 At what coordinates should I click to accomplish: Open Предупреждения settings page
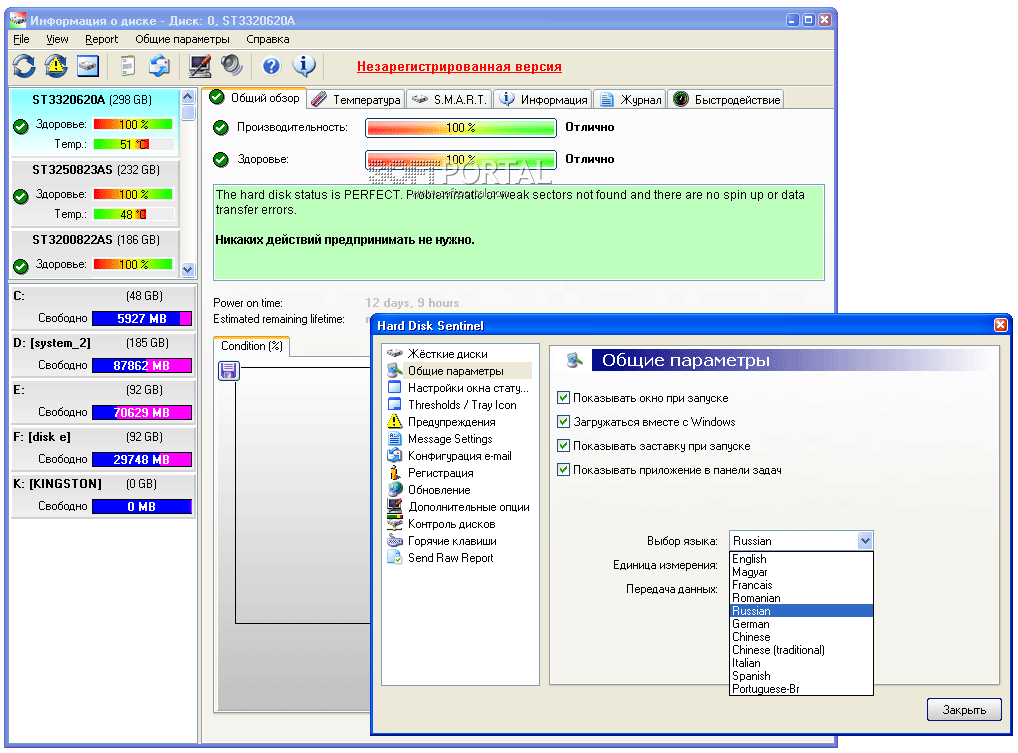451,421
